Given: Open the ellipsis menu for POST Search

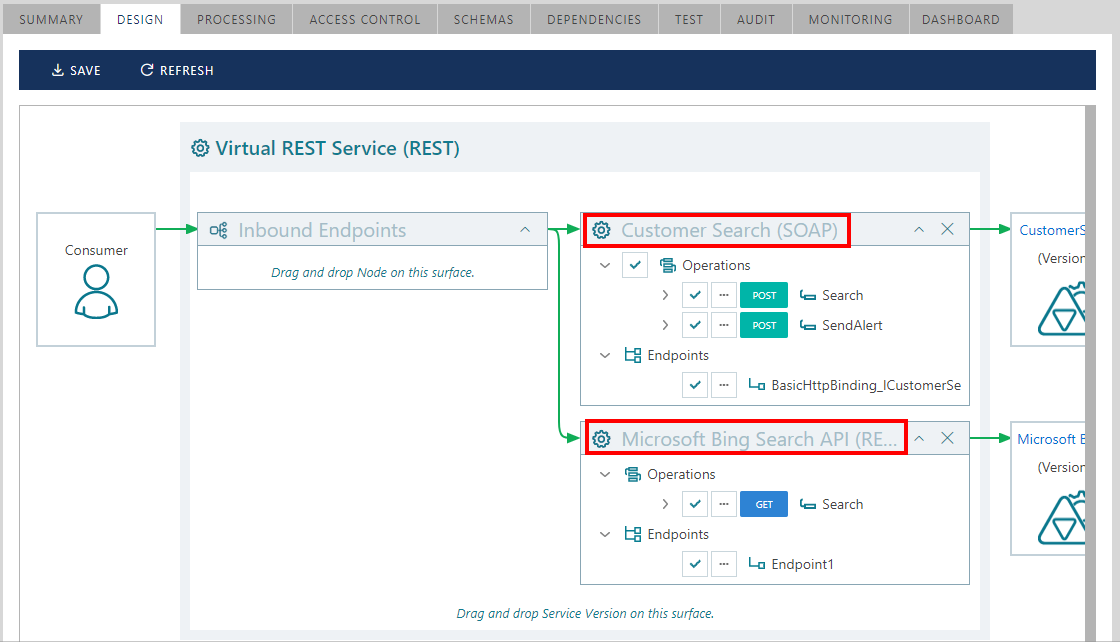Looking at the screenshot, I should [724, 295].
